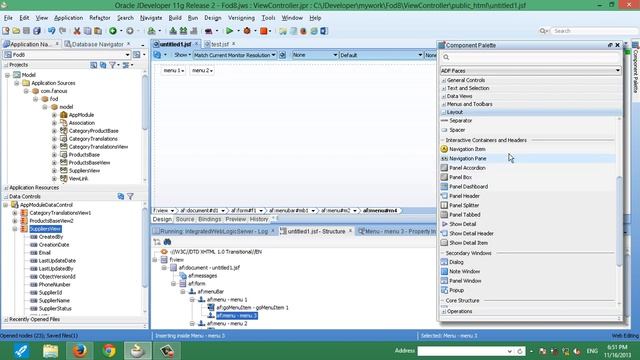Click the New file toolbar icon
This screenshot has width=640, height=360.
click(x=6, y=31)
